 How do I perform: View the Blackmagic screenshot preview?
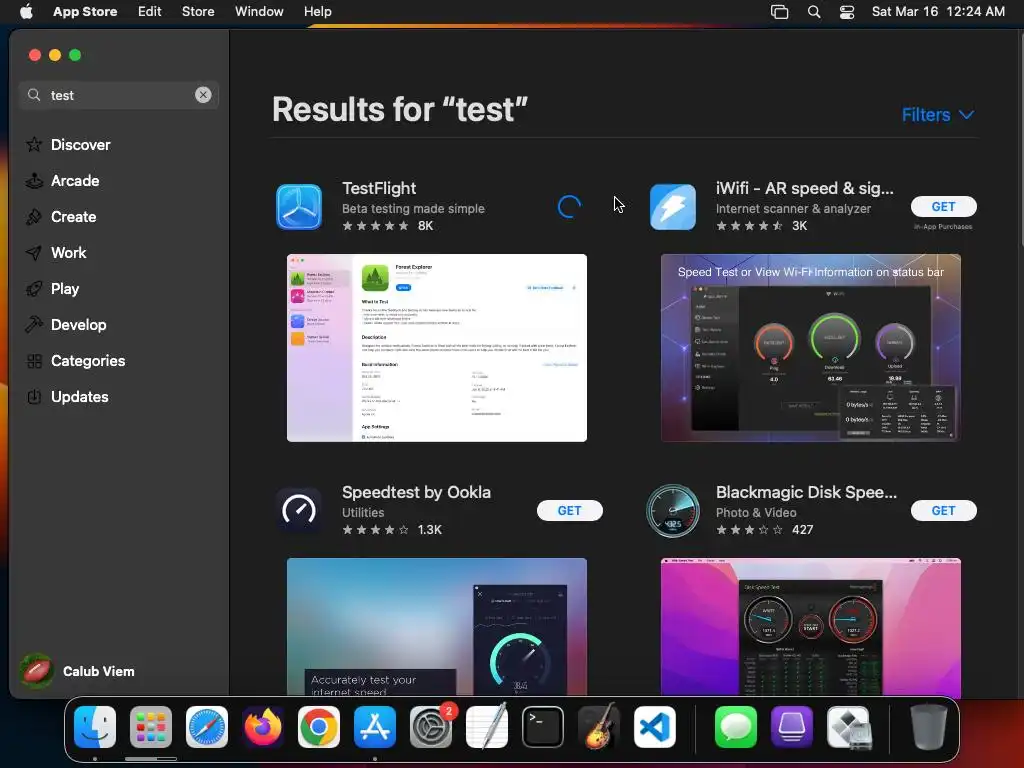[810, 627]
